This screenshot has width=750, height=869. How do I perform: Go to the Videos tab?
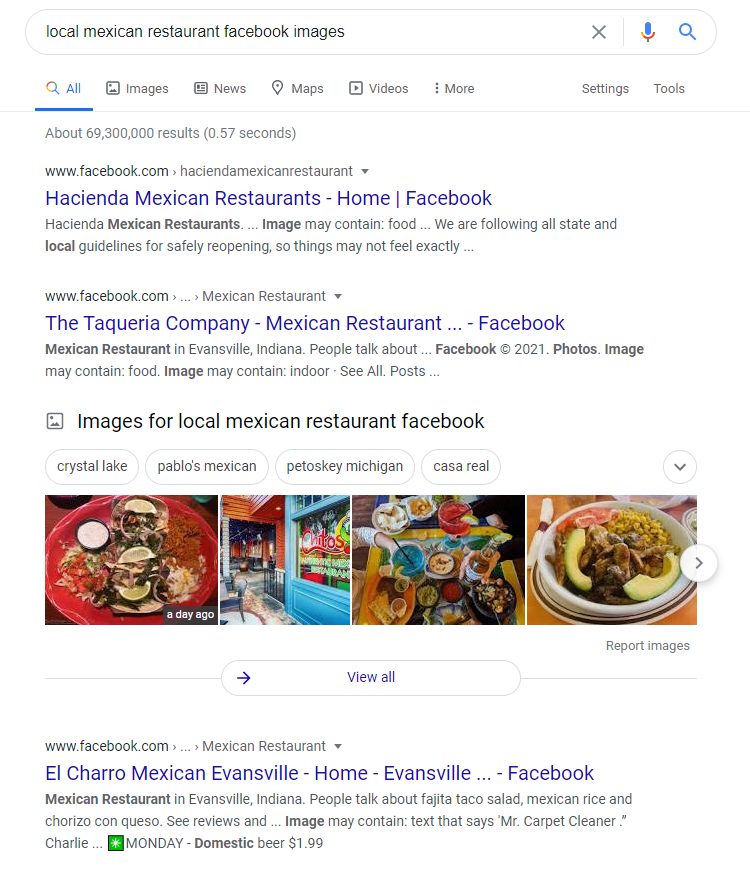tap(378, 89)
